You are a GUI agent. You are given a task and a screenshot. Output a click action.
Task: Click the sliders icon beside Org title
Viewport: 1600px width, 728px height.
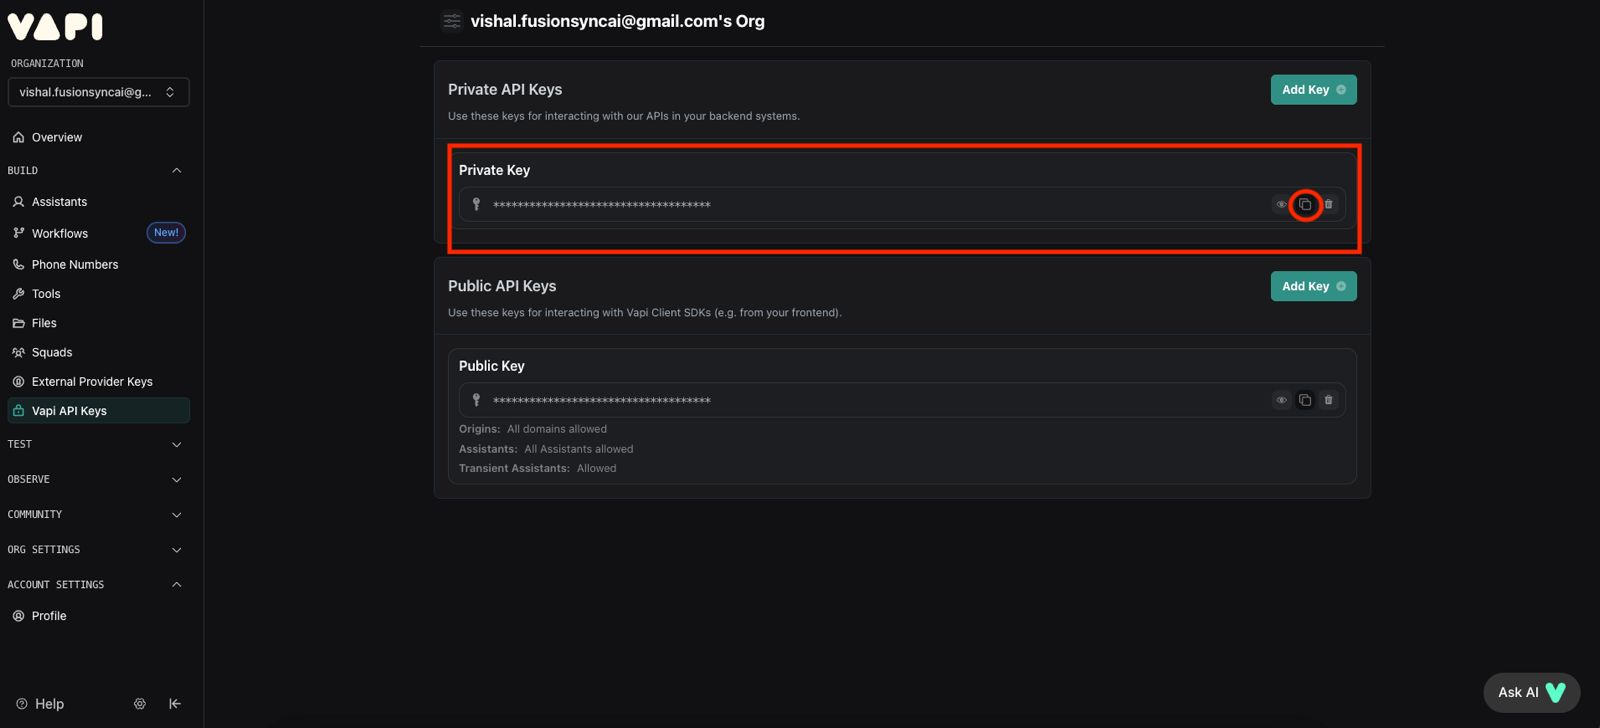click(x=452, y=21)
